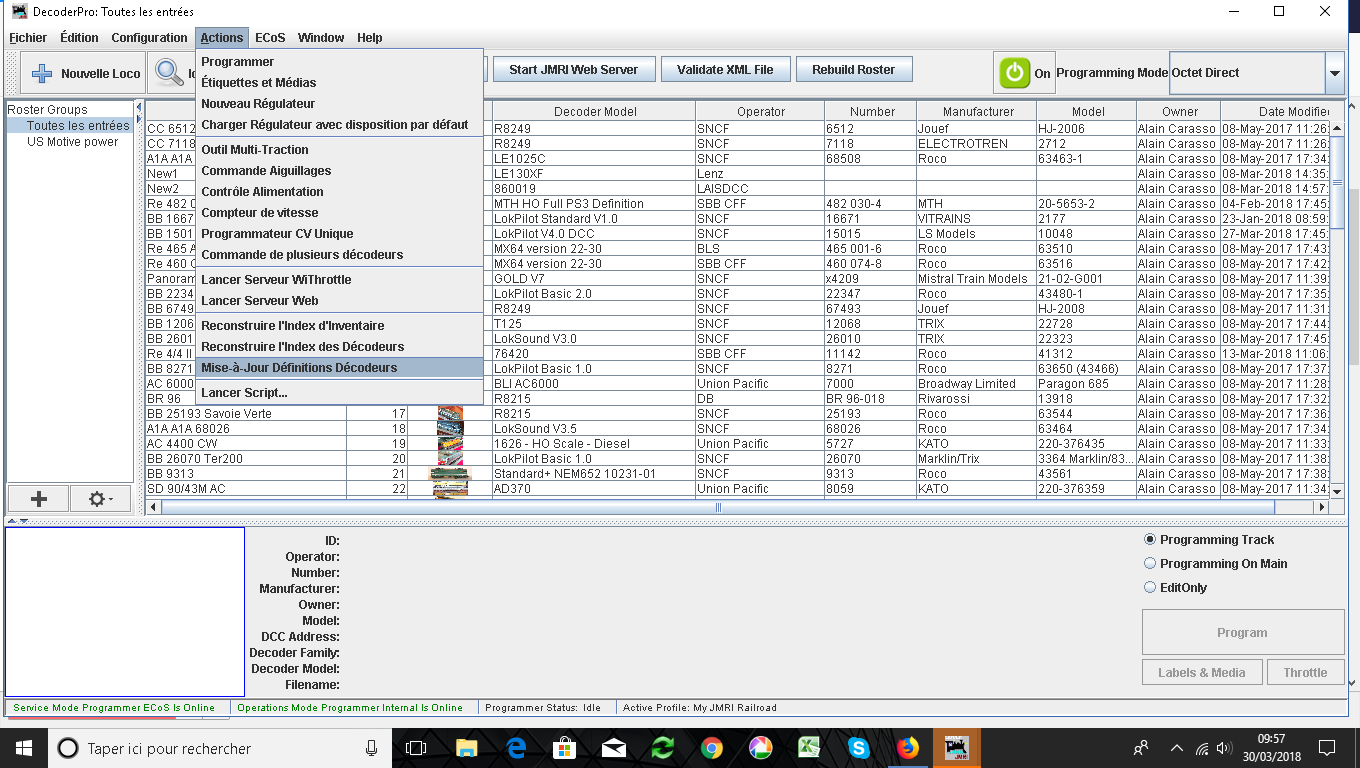This screenshot has height=768, width=1360.
Task: Open the ECoS menu
Action: (270, 38)
